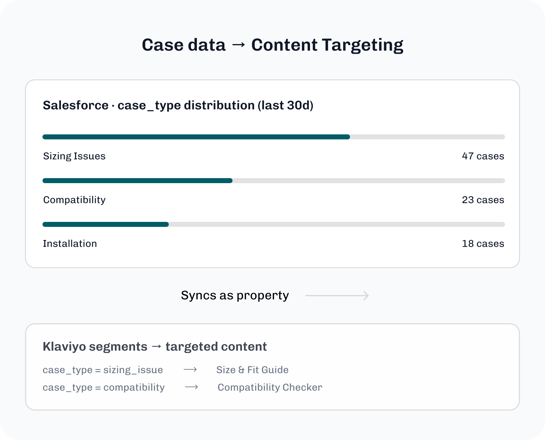Select the 'Sizing Issues' label

click(x=74, y=156)
